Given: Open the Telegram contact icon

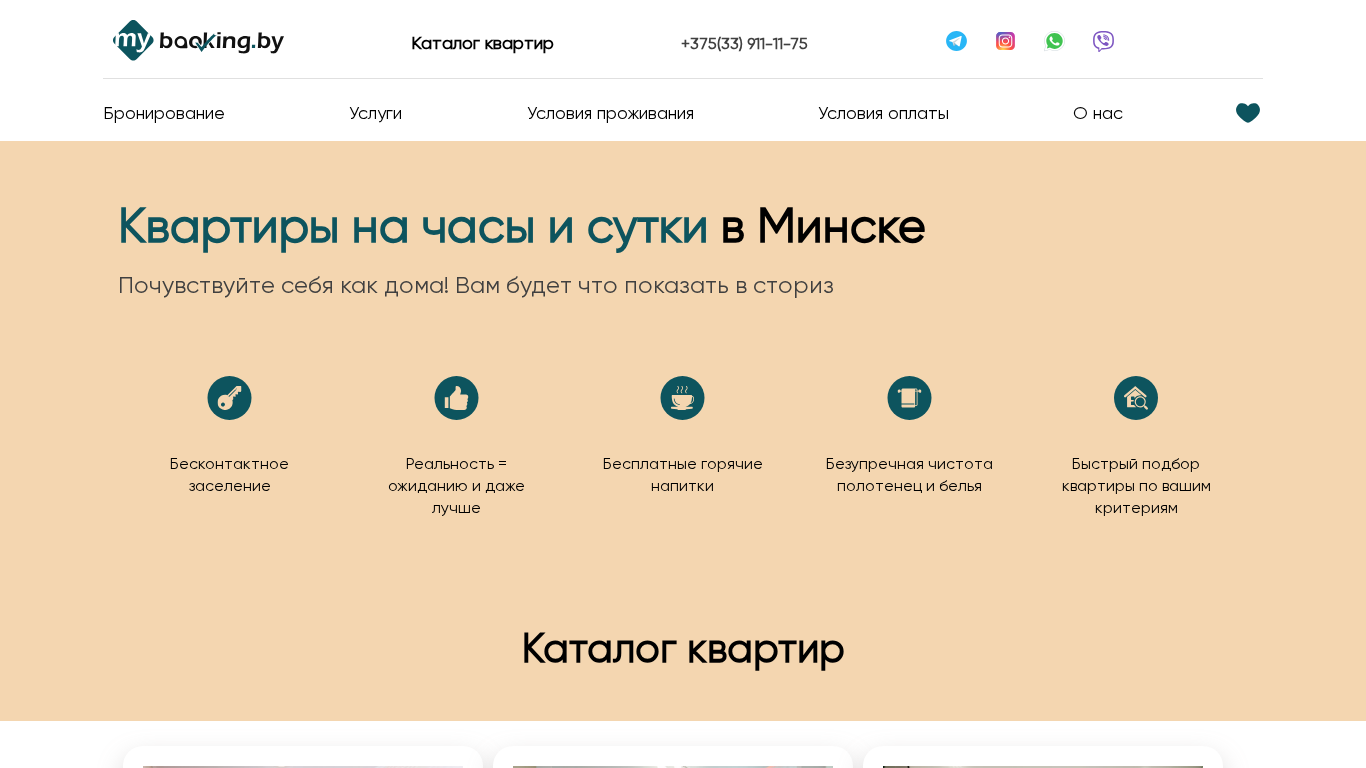Looking at the screenshot, I should (956, 41).
